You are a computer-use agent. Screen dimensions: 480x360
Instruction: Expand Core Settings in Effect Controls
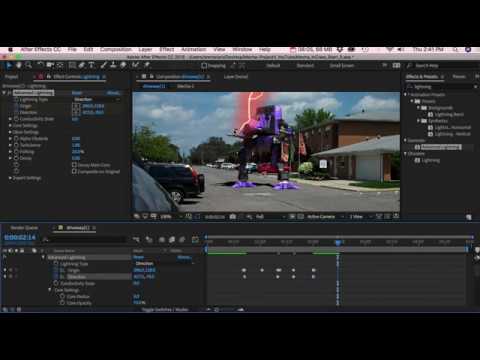tap(10, 126)
